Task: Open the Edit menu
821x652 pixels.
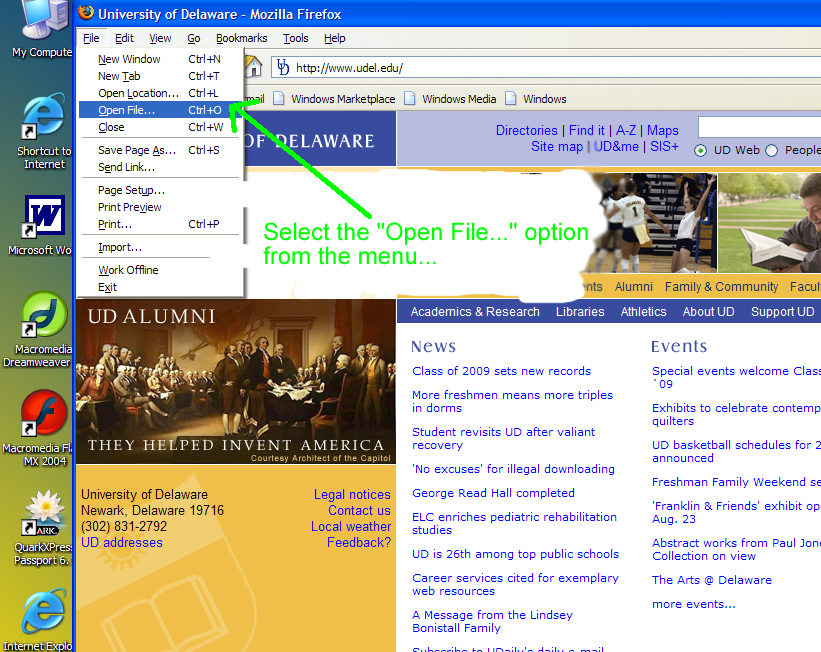Action: (124, 38)
